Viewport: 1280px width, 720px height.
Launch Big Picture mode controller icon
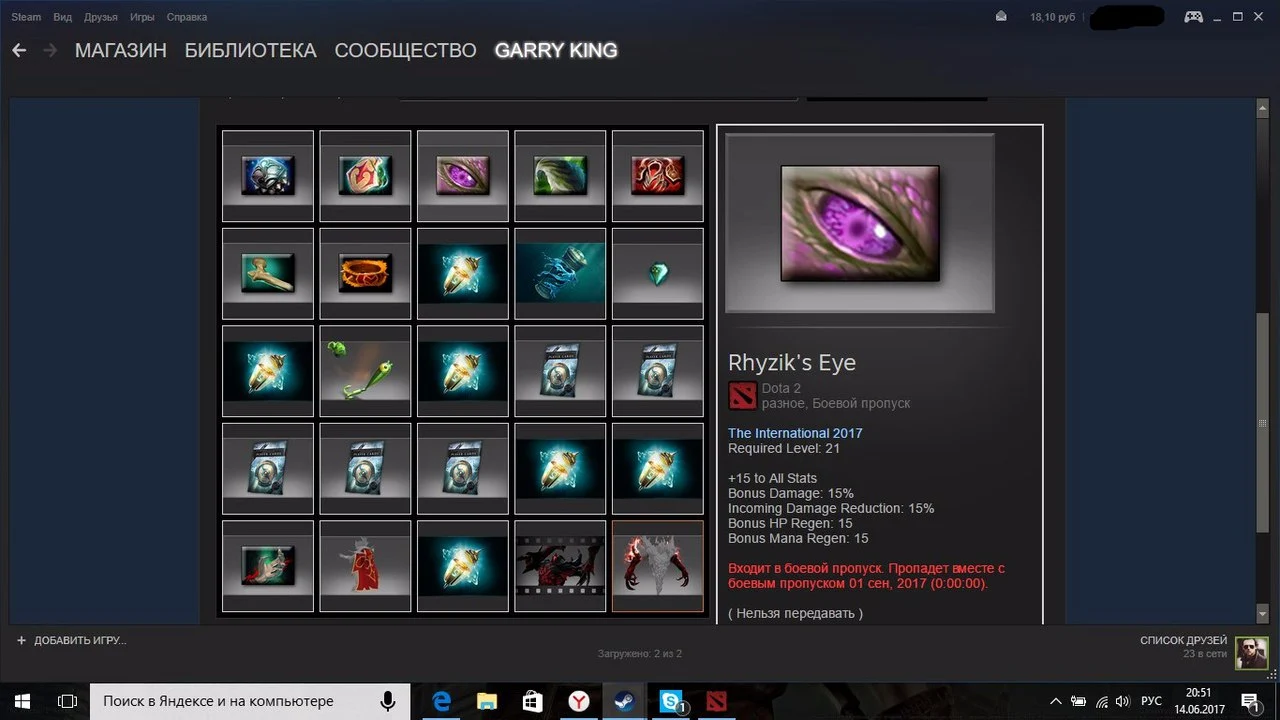1193,17
